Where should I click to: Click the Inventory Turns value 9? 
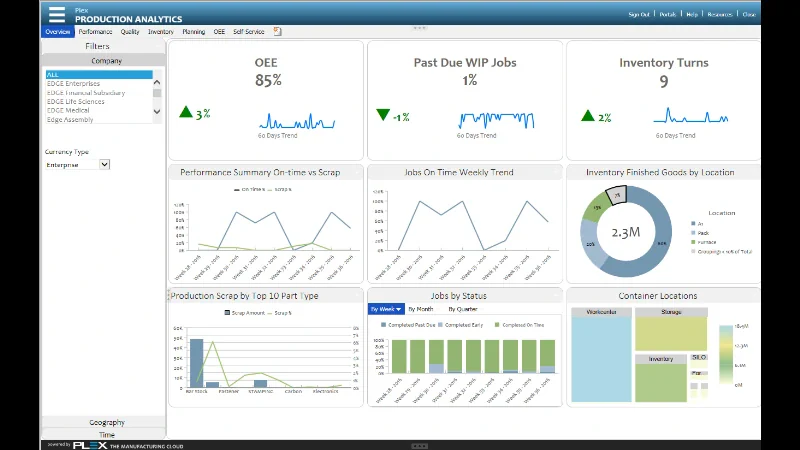coord(664,81)
